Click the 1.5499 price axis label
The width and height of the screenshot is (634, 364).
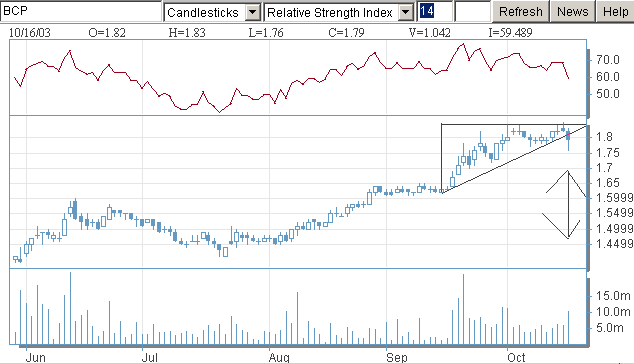[x=615, y=213]
